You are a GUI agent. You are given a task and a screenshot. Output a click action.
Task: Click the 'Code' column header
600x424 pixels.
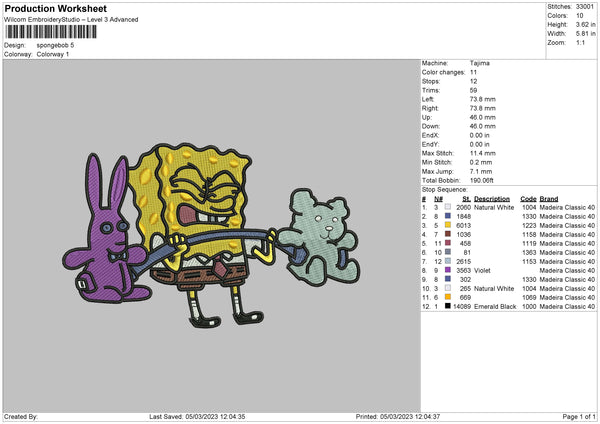528,199
